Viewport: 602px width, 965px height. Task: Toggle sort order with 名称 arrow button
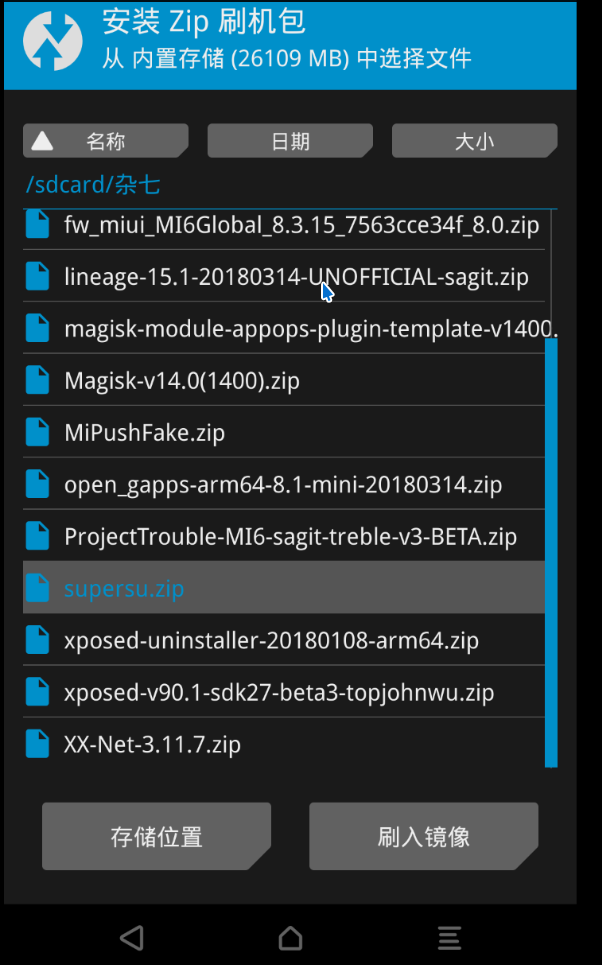pos(106,141)
